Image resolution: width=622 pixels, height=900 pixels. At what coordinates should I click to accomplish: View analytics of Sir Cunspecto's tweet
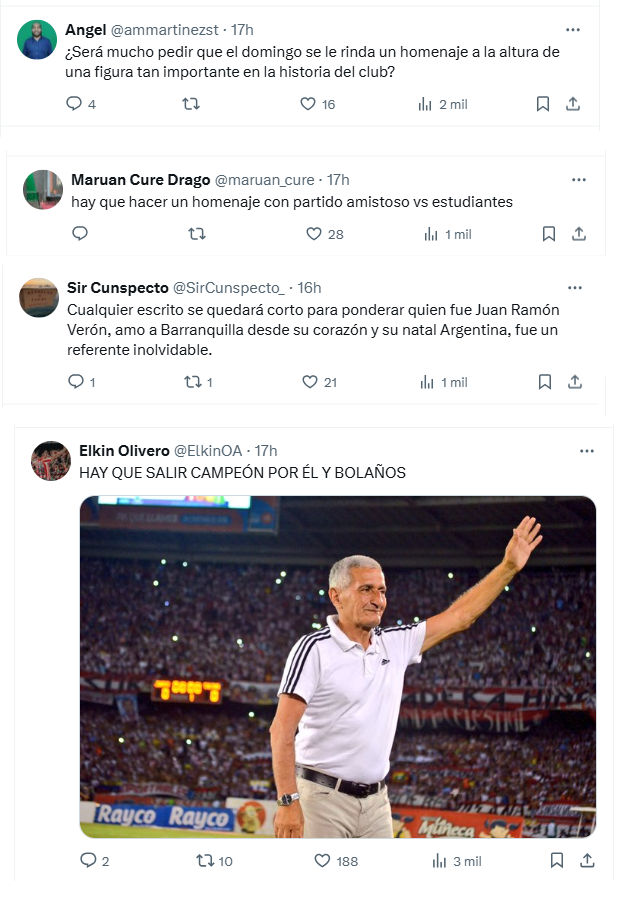tap(427, 382)
